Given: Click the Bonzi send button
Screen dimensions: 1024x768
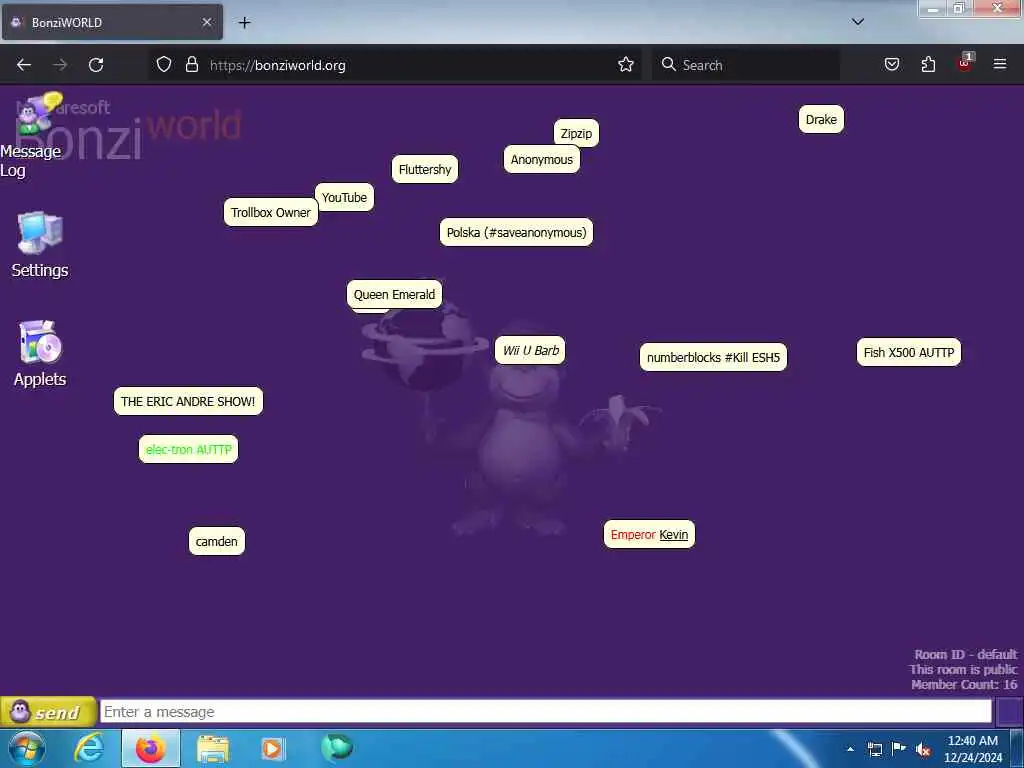Looking at the screenshot, I should (x=48, y=712).
